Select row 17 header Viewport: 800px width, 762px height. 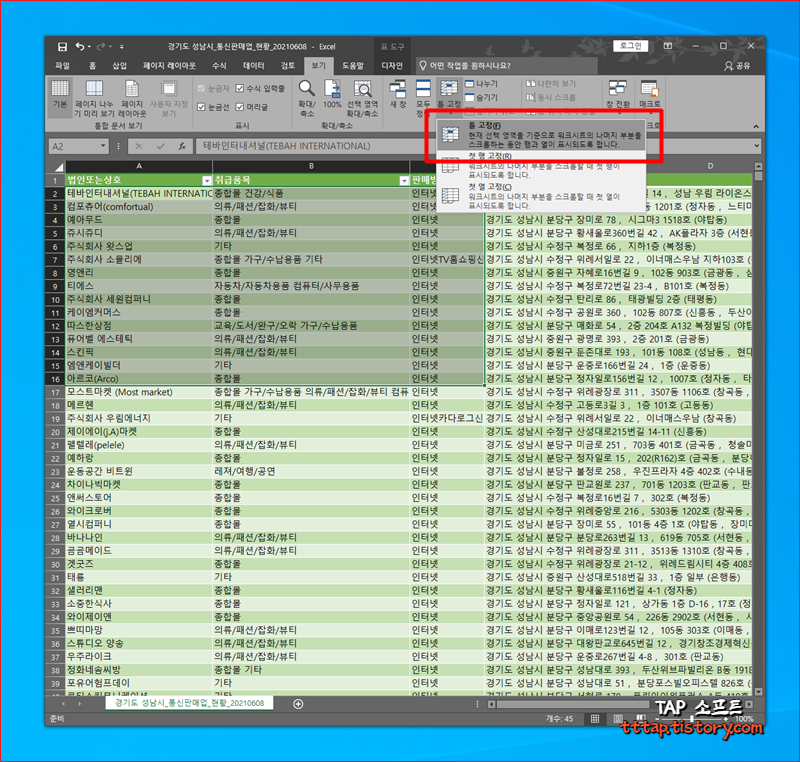pyautogui.click(x=55, y=393)
